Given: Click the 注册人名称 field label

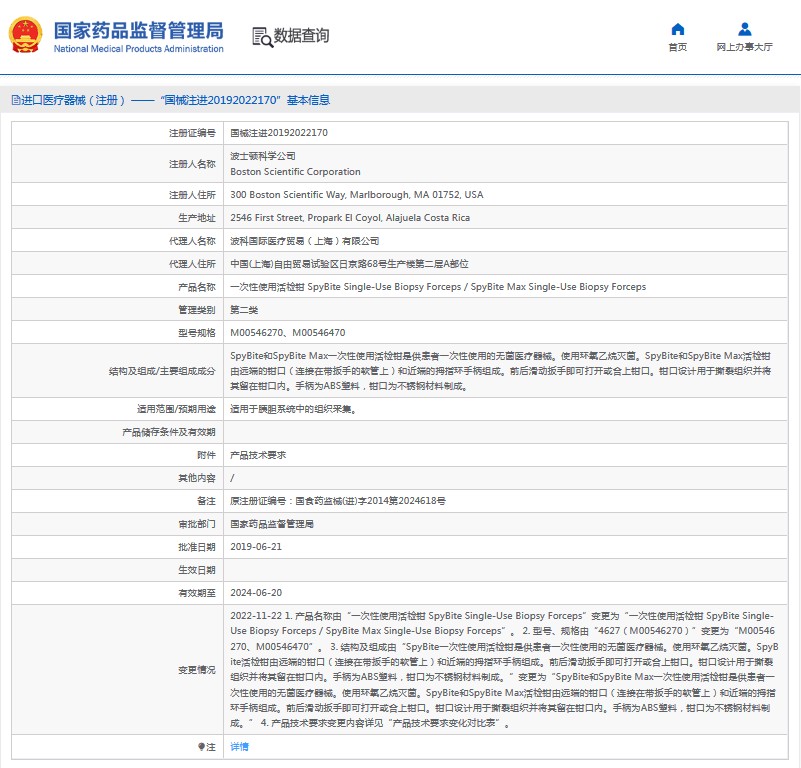Looking at the screenshot, I should pyautogui.click(x=192, y=164).
